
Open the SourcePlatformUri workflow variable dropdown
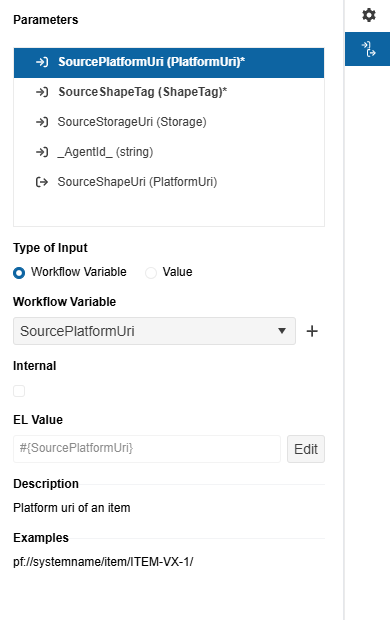pos(154,331)
